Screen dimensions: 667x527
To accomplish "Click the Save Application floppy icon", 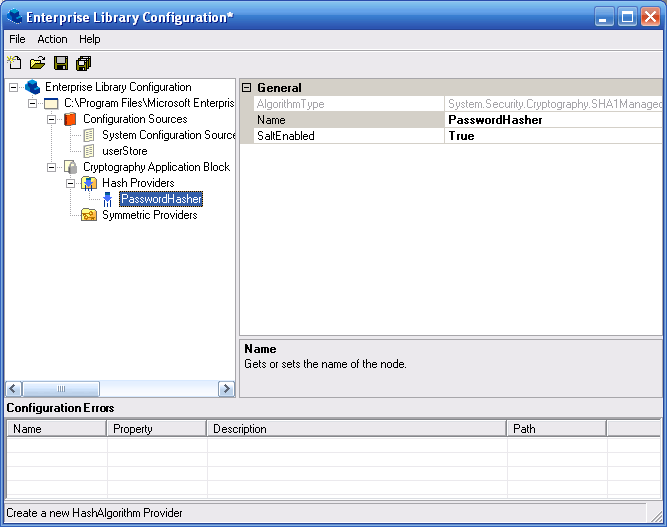I will pos(61,63).
